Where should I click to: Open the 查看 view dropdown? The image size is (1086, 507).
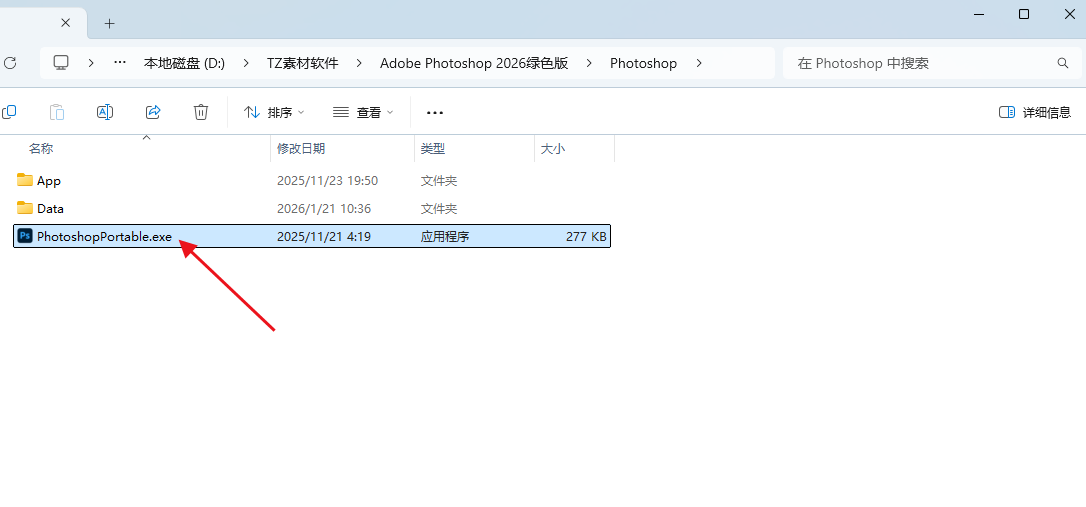363,112
